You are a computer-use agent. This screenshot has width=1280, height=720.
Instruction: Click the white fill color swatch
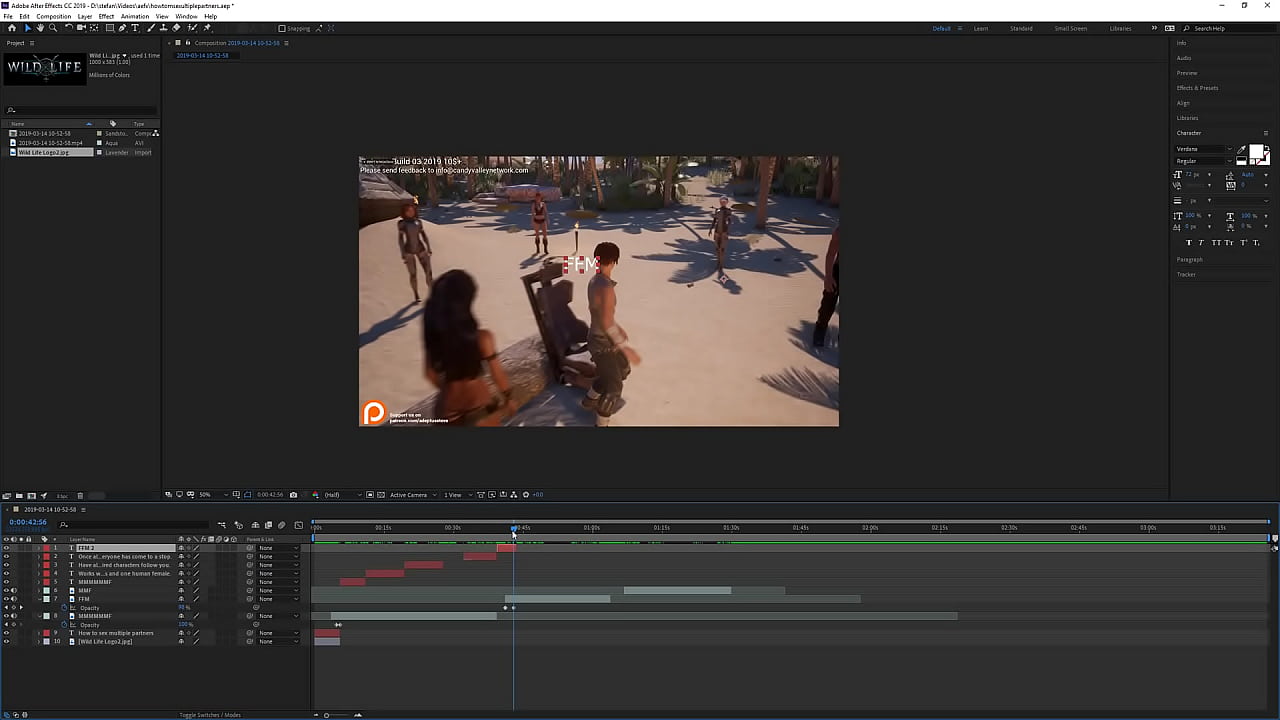(1256, 152)
